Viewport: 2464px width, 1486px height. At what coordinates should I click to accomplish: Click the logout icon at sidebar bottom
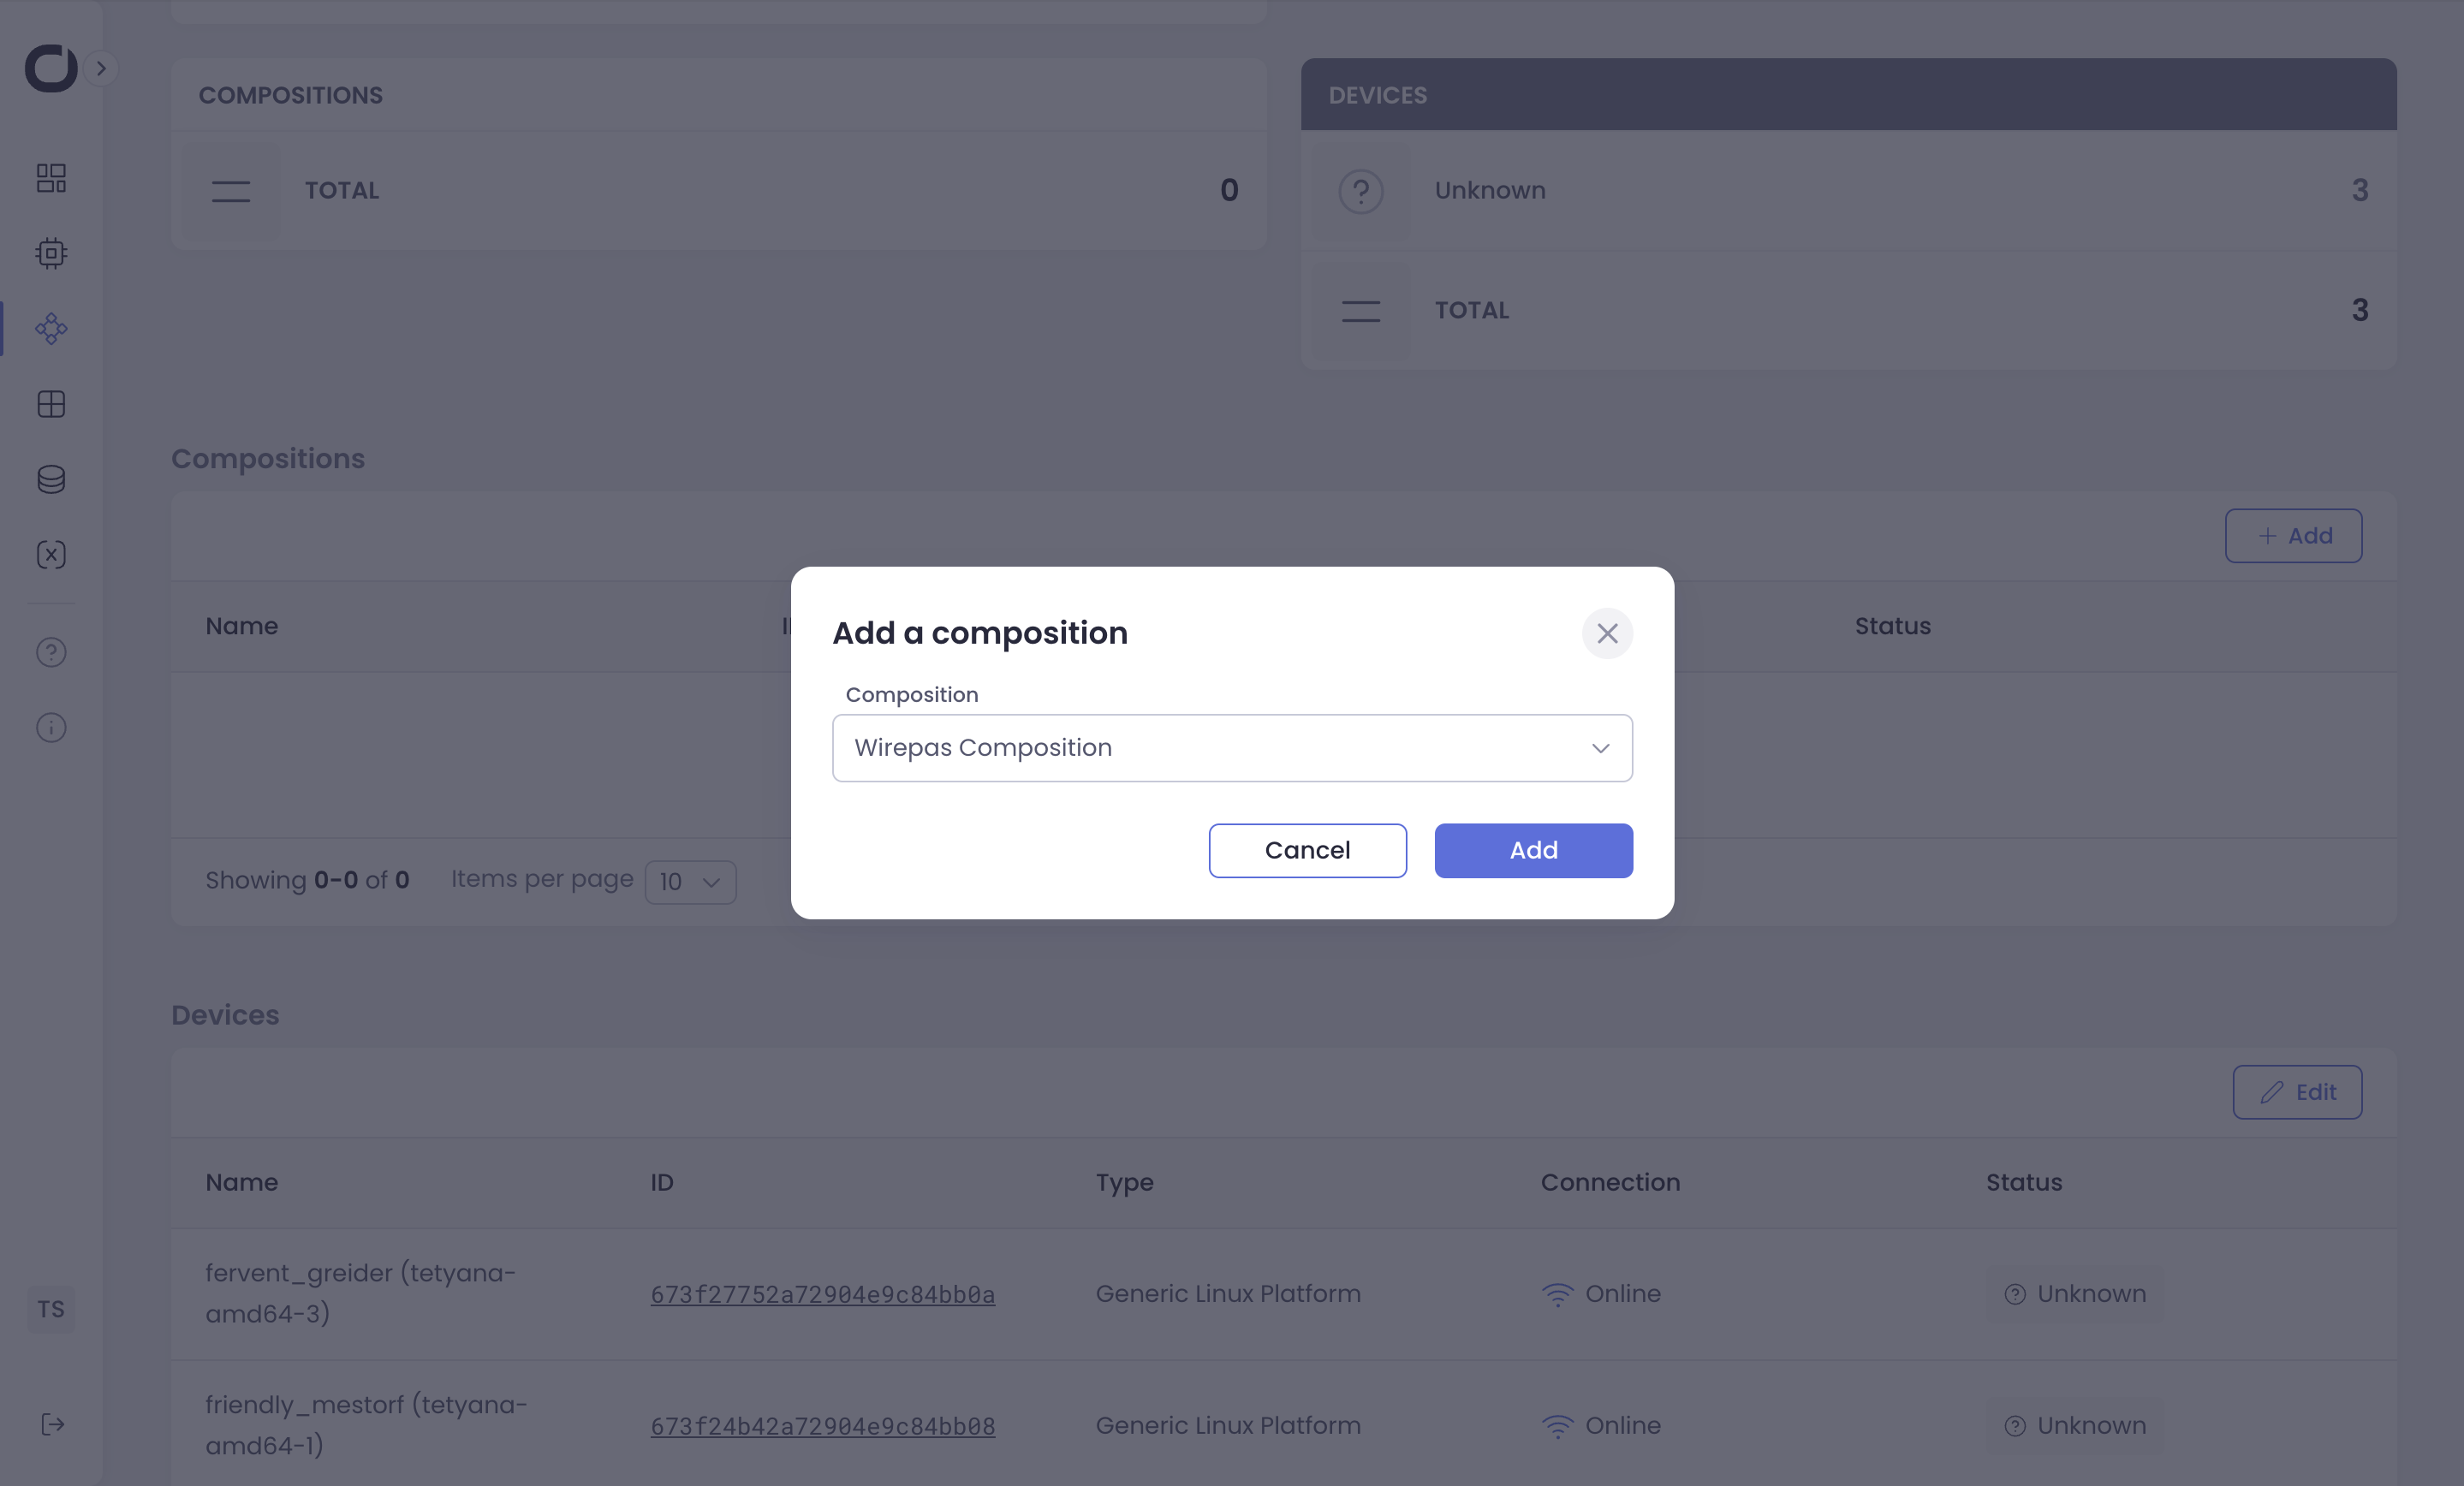pyautogui.click(x=52, y=1424)
